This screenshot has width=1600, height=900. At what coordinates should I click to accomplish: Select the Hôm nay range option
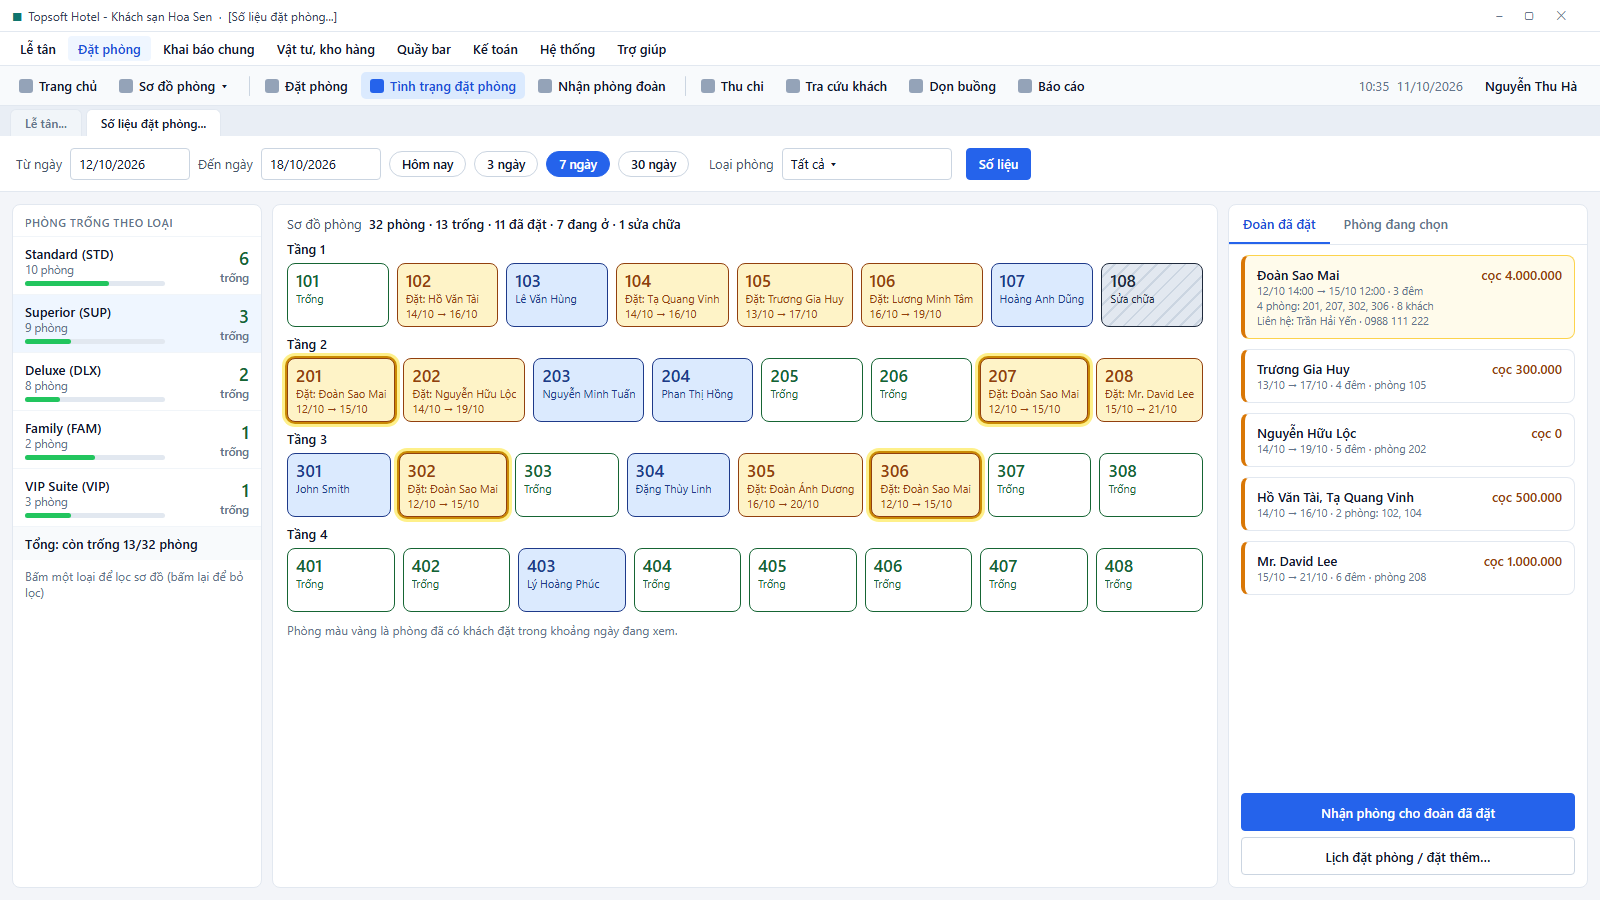pyautogui.click(x=428, y=164)
